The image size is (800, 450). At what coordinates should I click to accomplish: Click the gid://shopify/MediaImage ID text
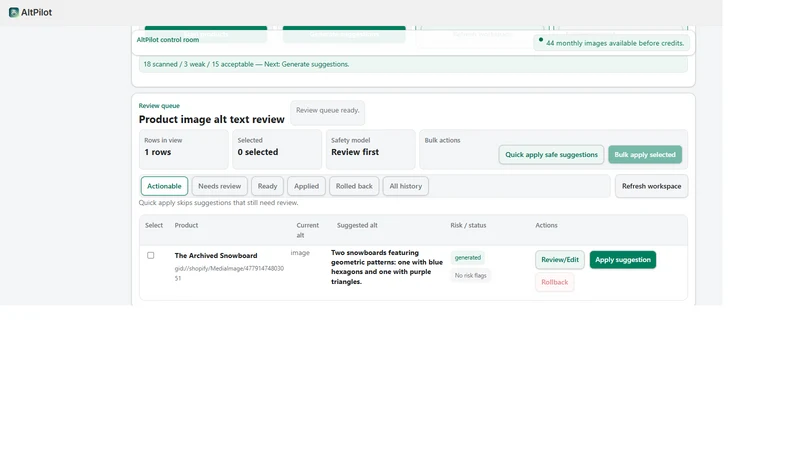pyautogui.click(x=229, y=273)
